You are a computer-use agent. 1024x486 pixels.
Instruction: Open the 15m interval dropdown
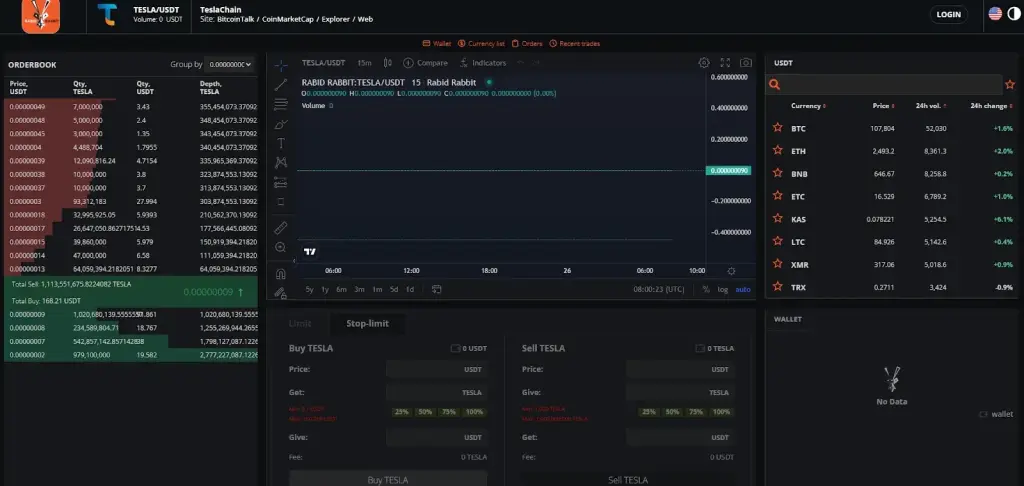pos(364,63)
